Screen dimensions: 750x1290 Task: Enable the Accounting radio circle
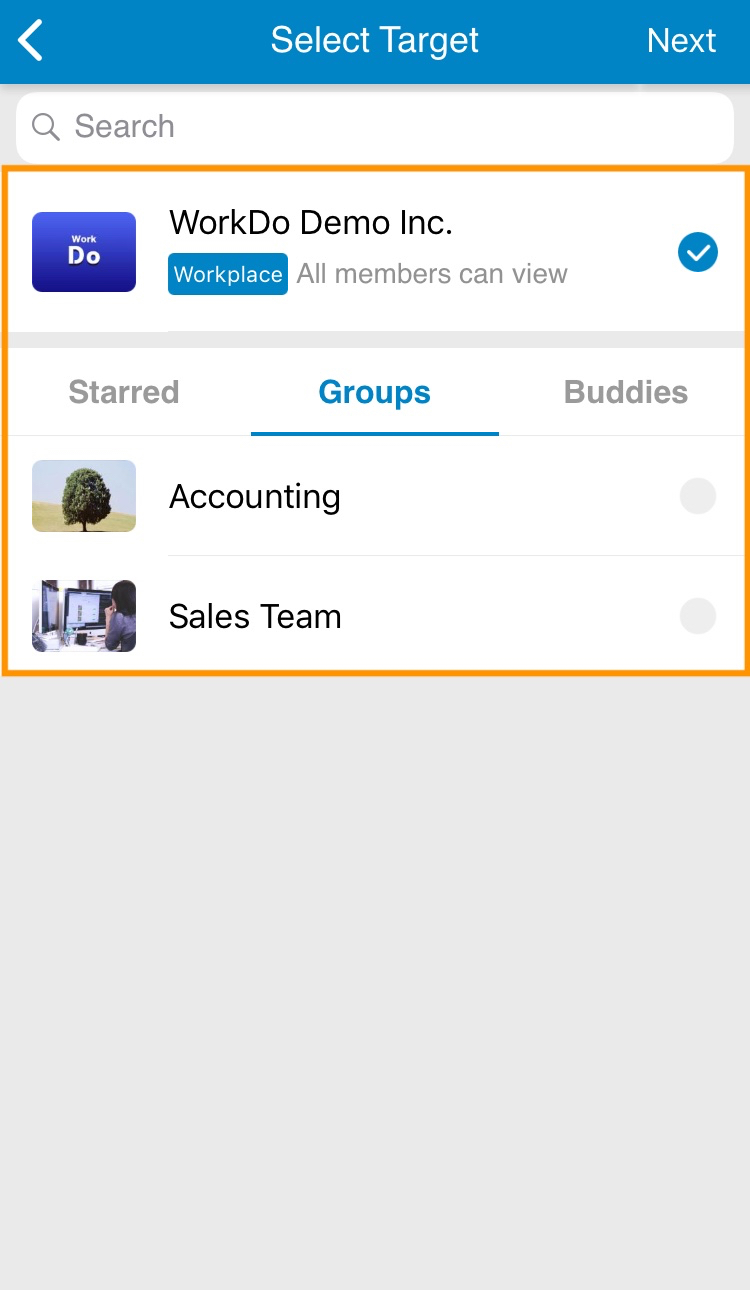click(x=698, y=496)
